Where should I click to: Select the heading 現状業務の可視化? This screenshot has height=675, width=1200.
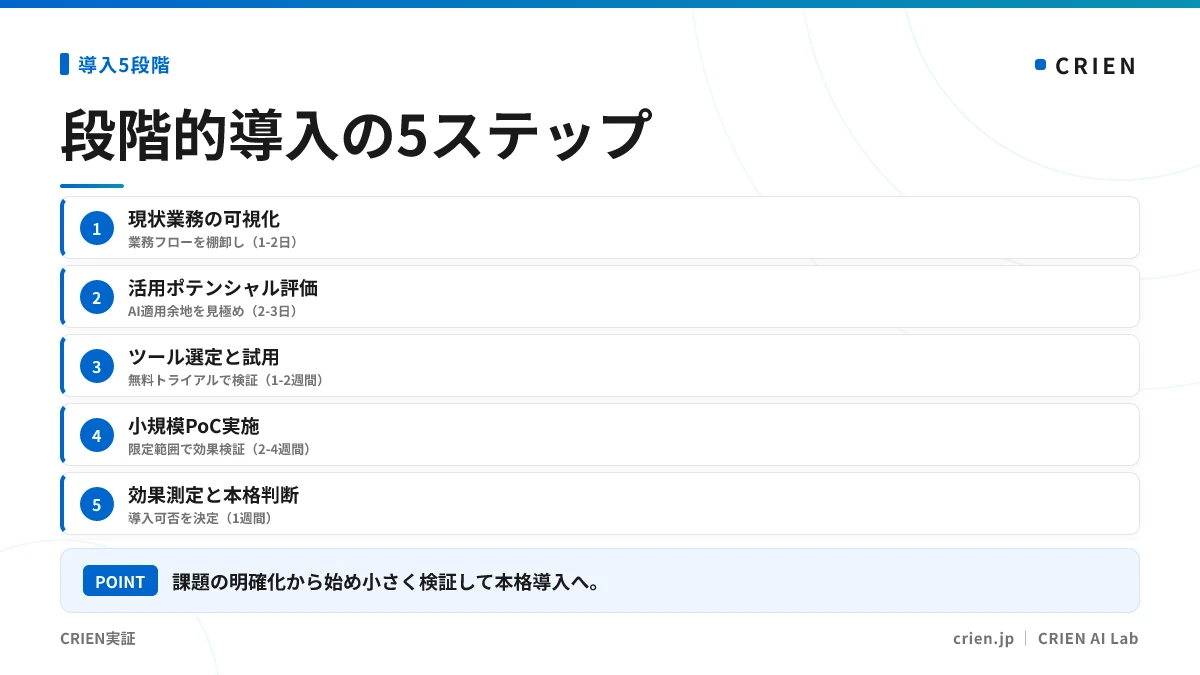point(204,219)
